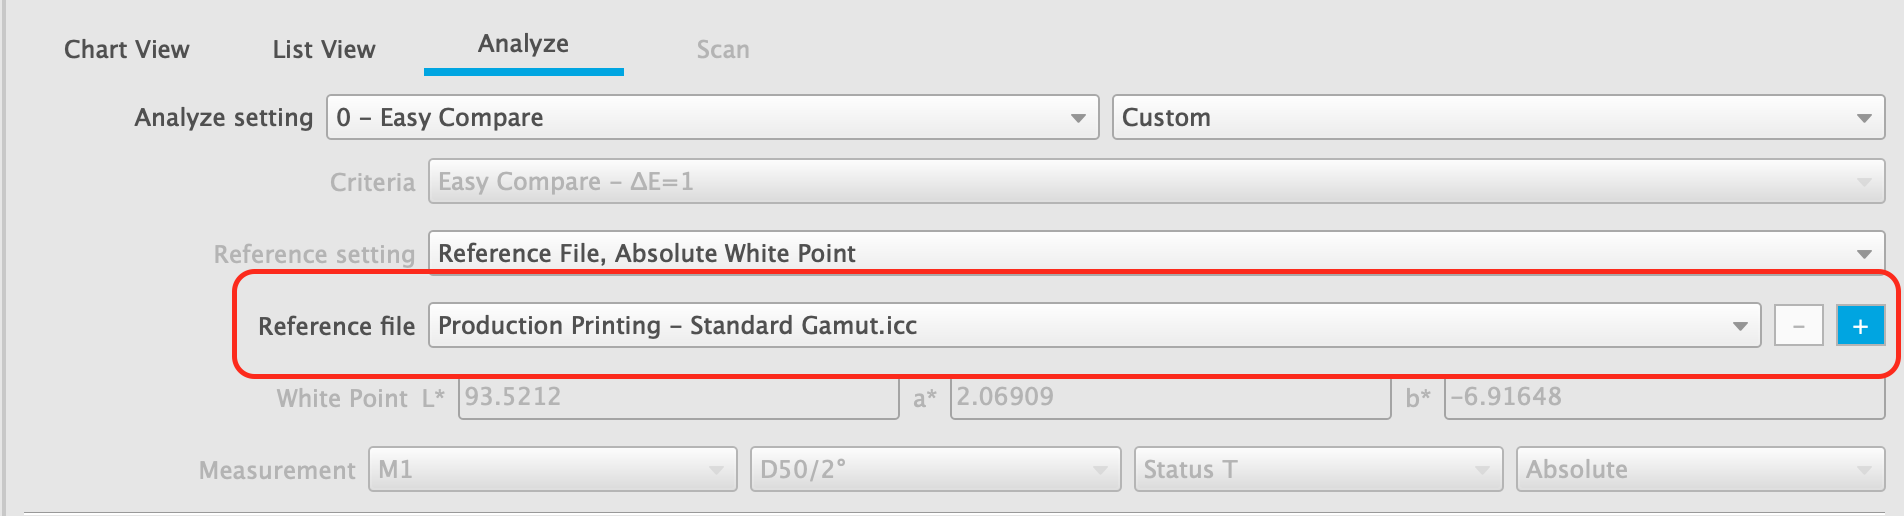Switch to the Chart View tab
This screenshot has width=1904, height=516.
[x=127, y=49]
